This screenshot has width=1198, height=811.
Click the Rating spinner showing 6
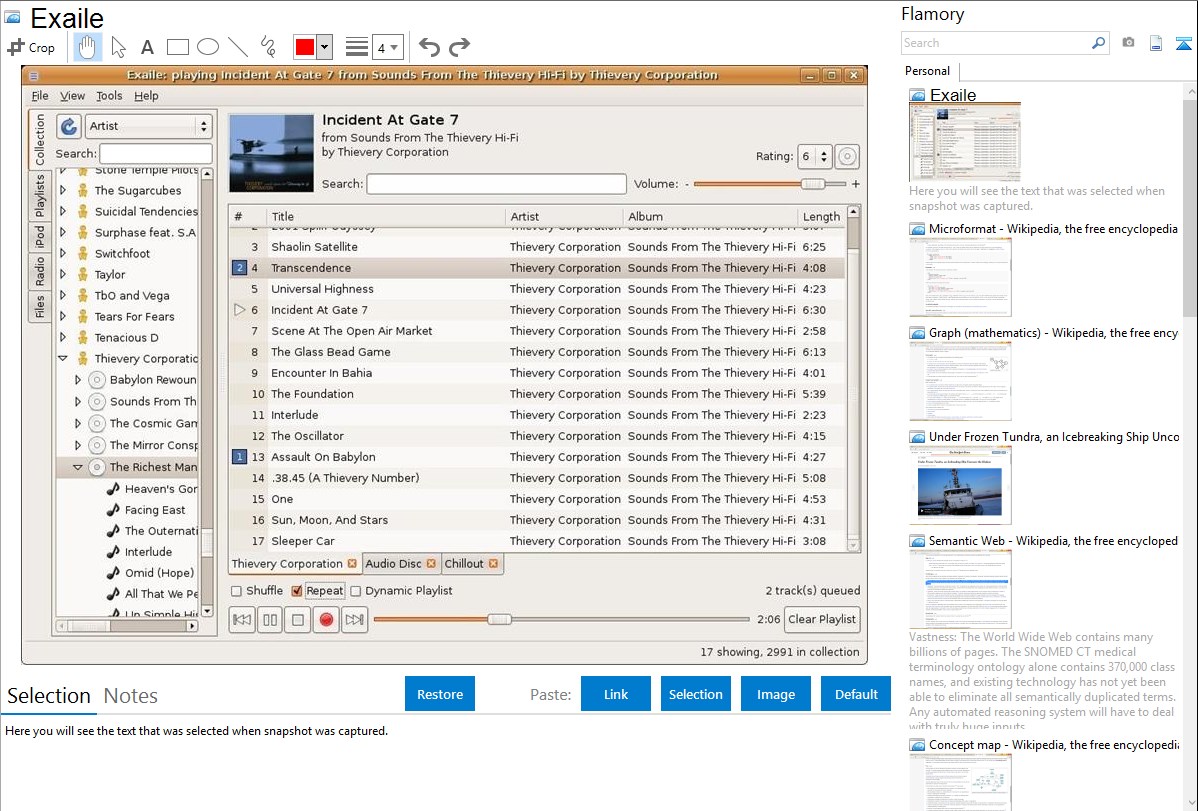(814, 157)
